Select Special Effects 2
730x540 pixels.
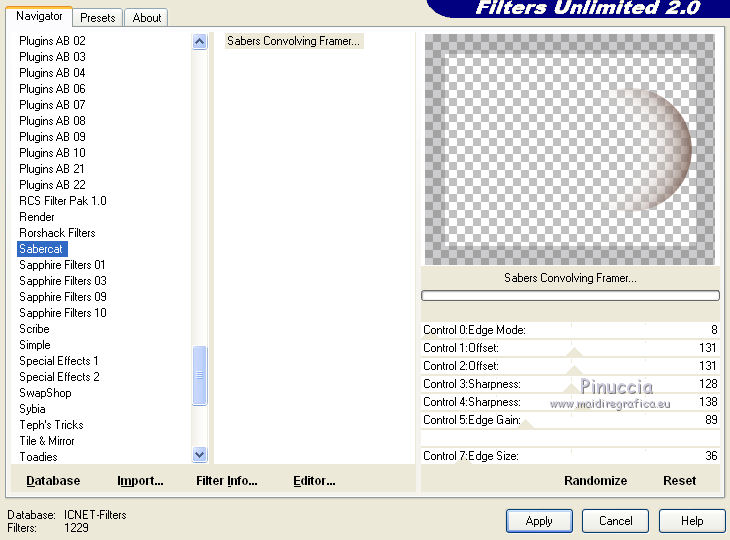coord(59,377)
